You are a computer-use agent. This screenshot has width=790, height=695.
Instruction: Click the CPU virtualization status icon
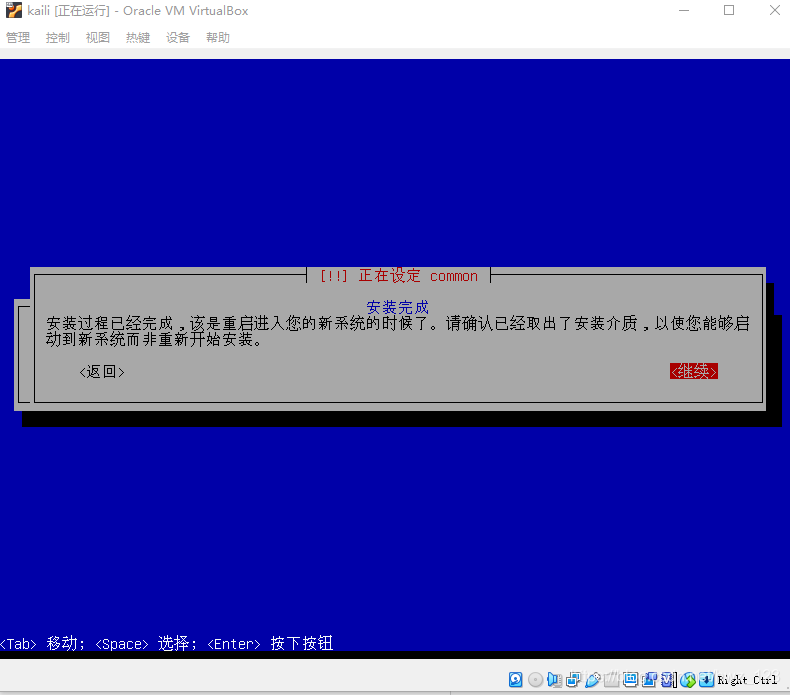coord(668,679)
